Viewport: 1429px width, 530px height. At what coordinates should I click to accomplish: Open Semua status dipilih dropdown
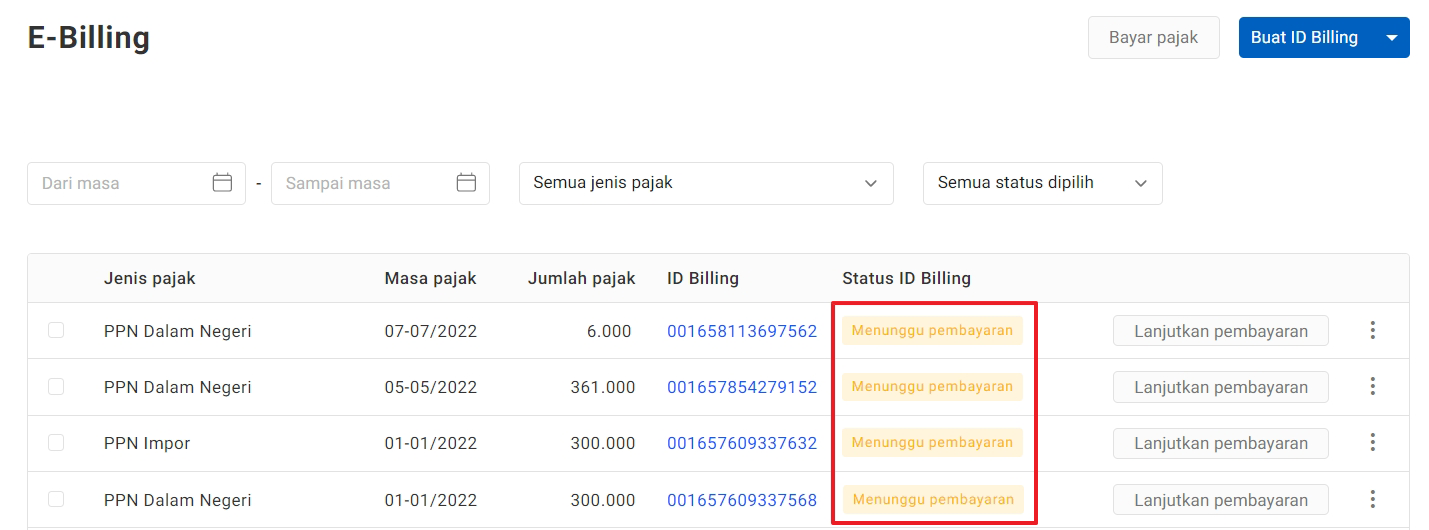coord(1042,183)
